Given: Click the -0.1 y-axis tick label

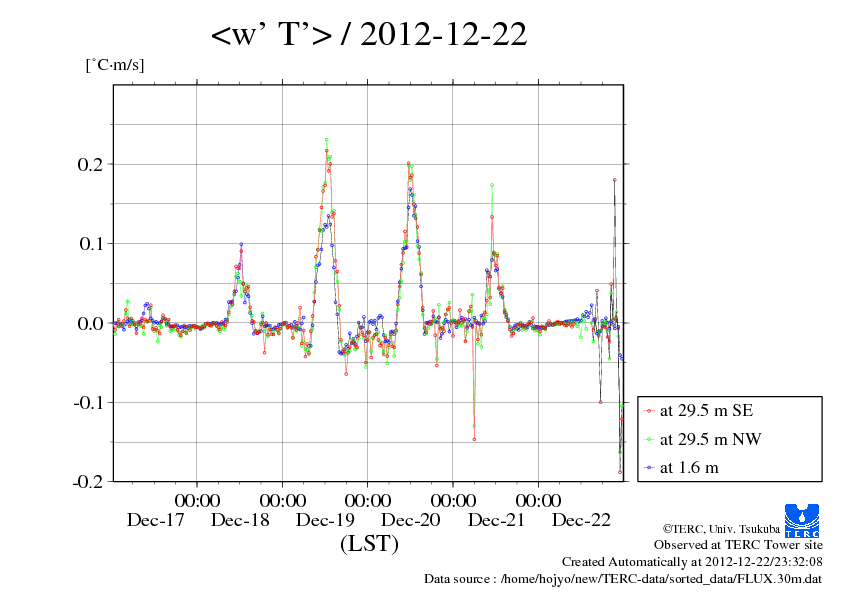Looking at the screenshot, I should pos(87,402).
